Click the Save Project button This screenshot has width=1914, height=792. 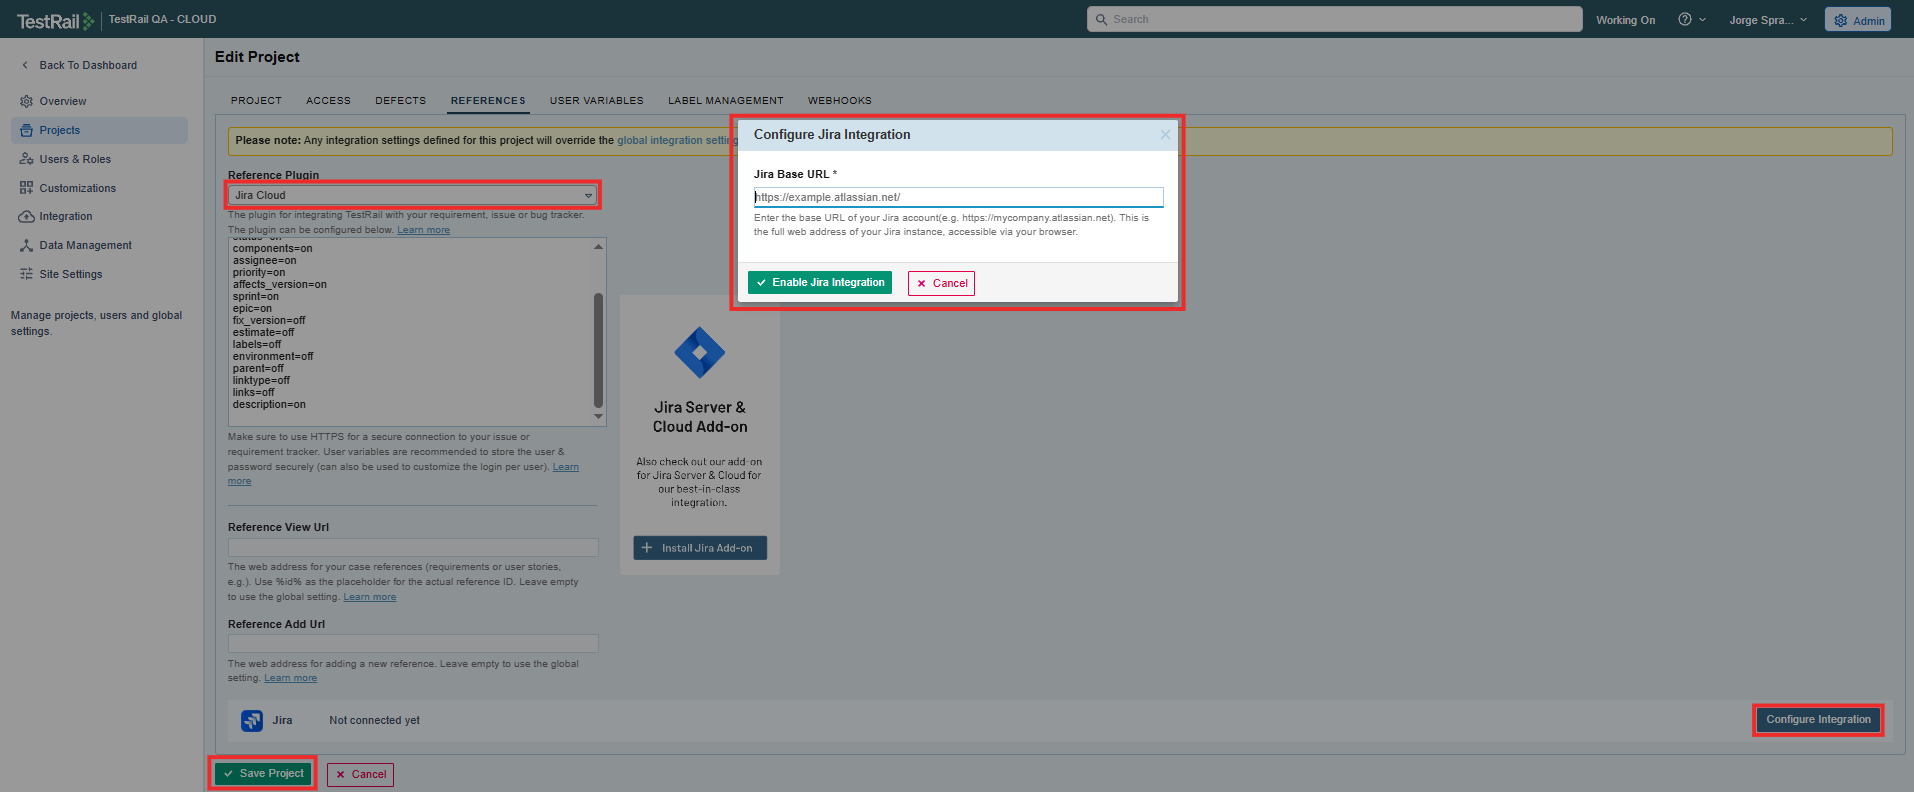(264, 774)
